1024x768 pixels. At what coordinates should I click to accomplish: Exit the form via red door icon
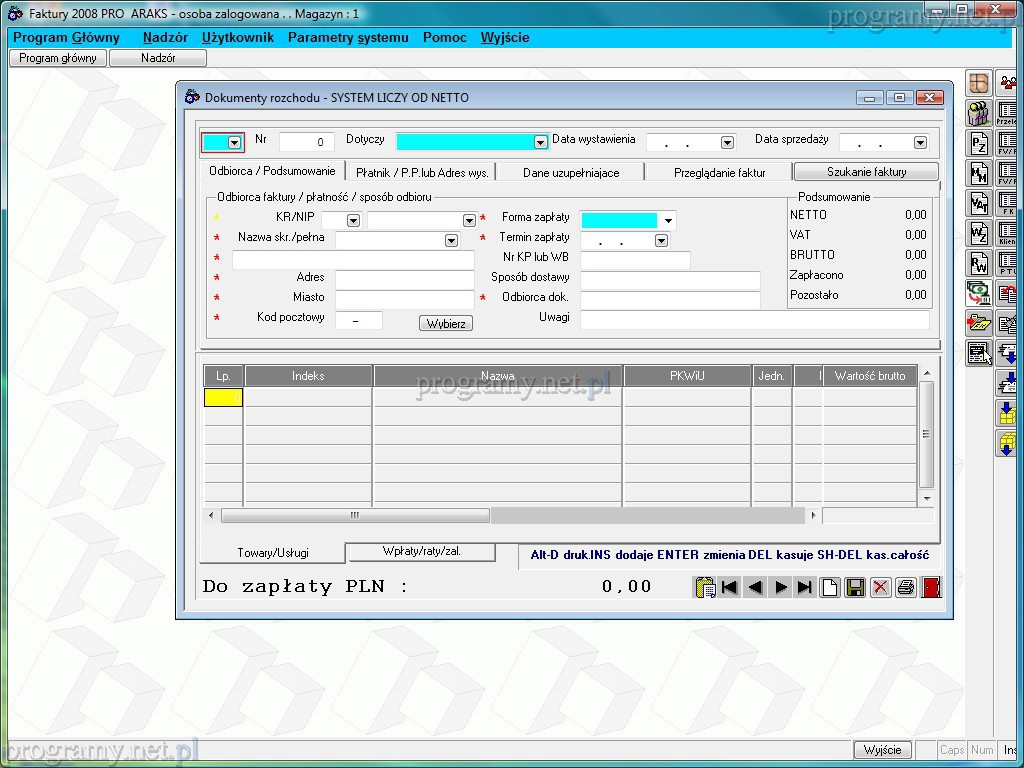coord(931,587)
